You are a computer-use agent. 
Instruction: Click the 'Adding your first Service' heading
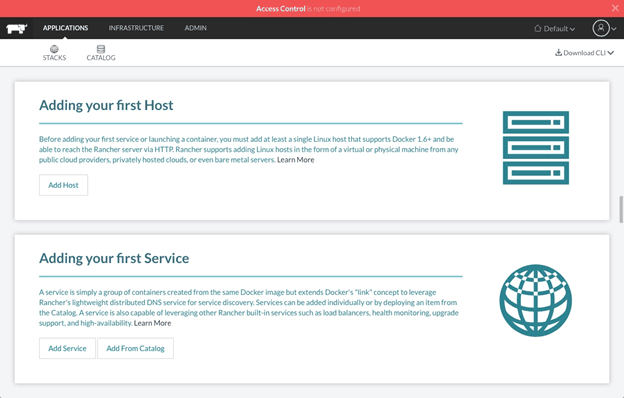click(x=114, y=258)
